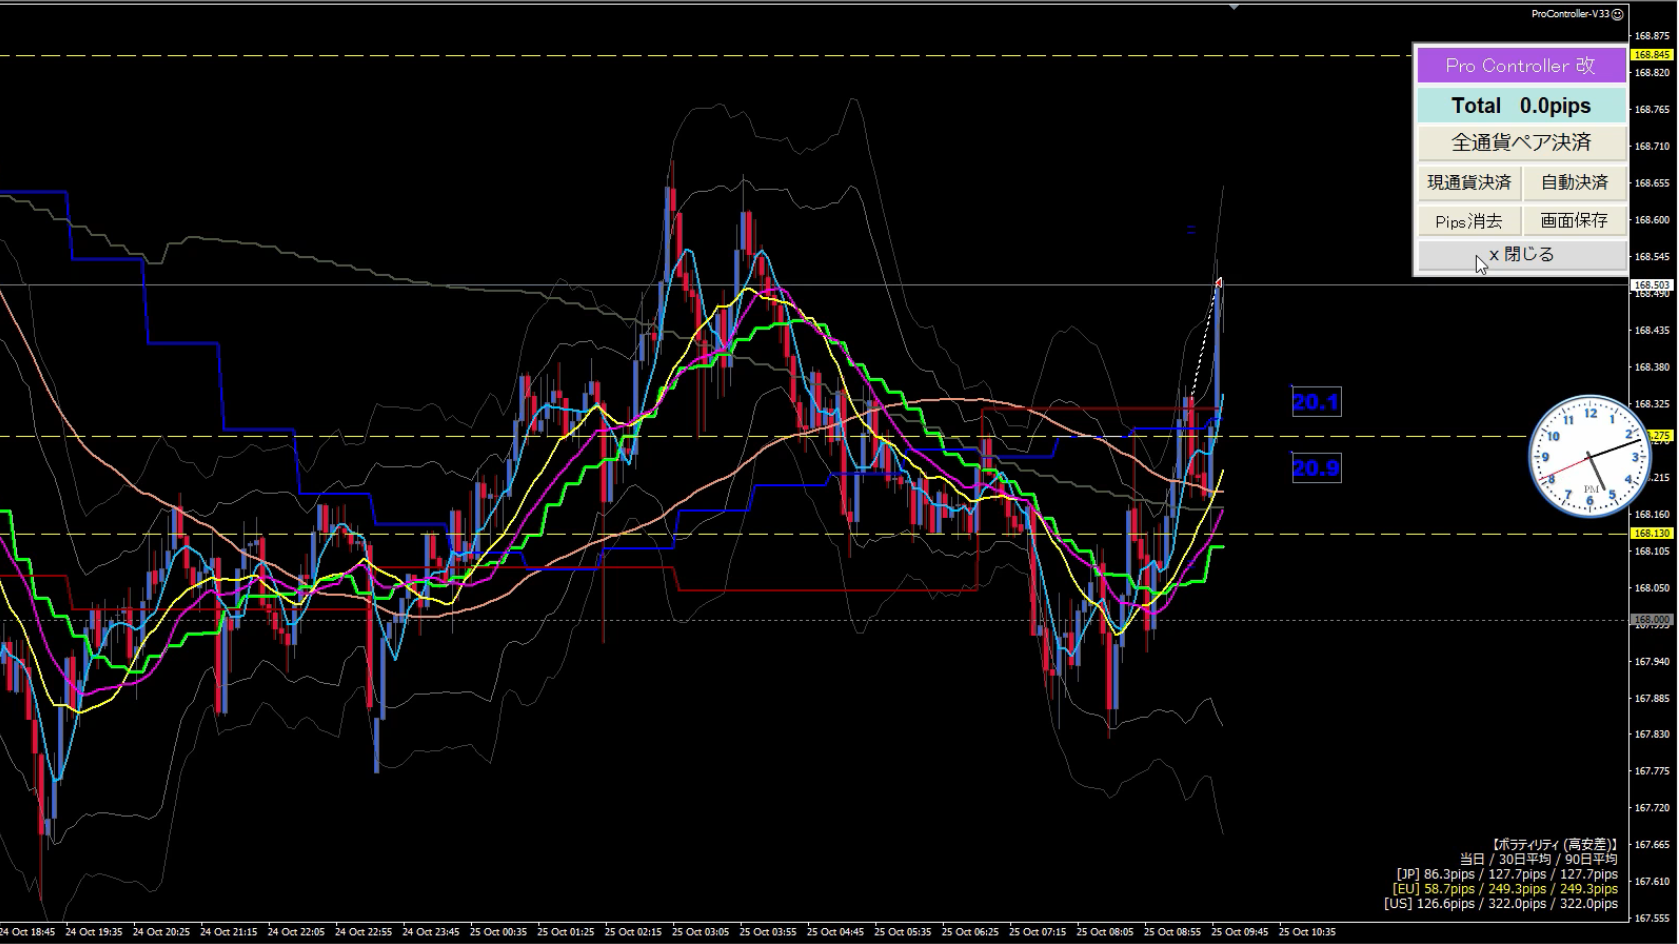Click the 168.875 price scale label
1679x944 pixels.
point(1653,36)
